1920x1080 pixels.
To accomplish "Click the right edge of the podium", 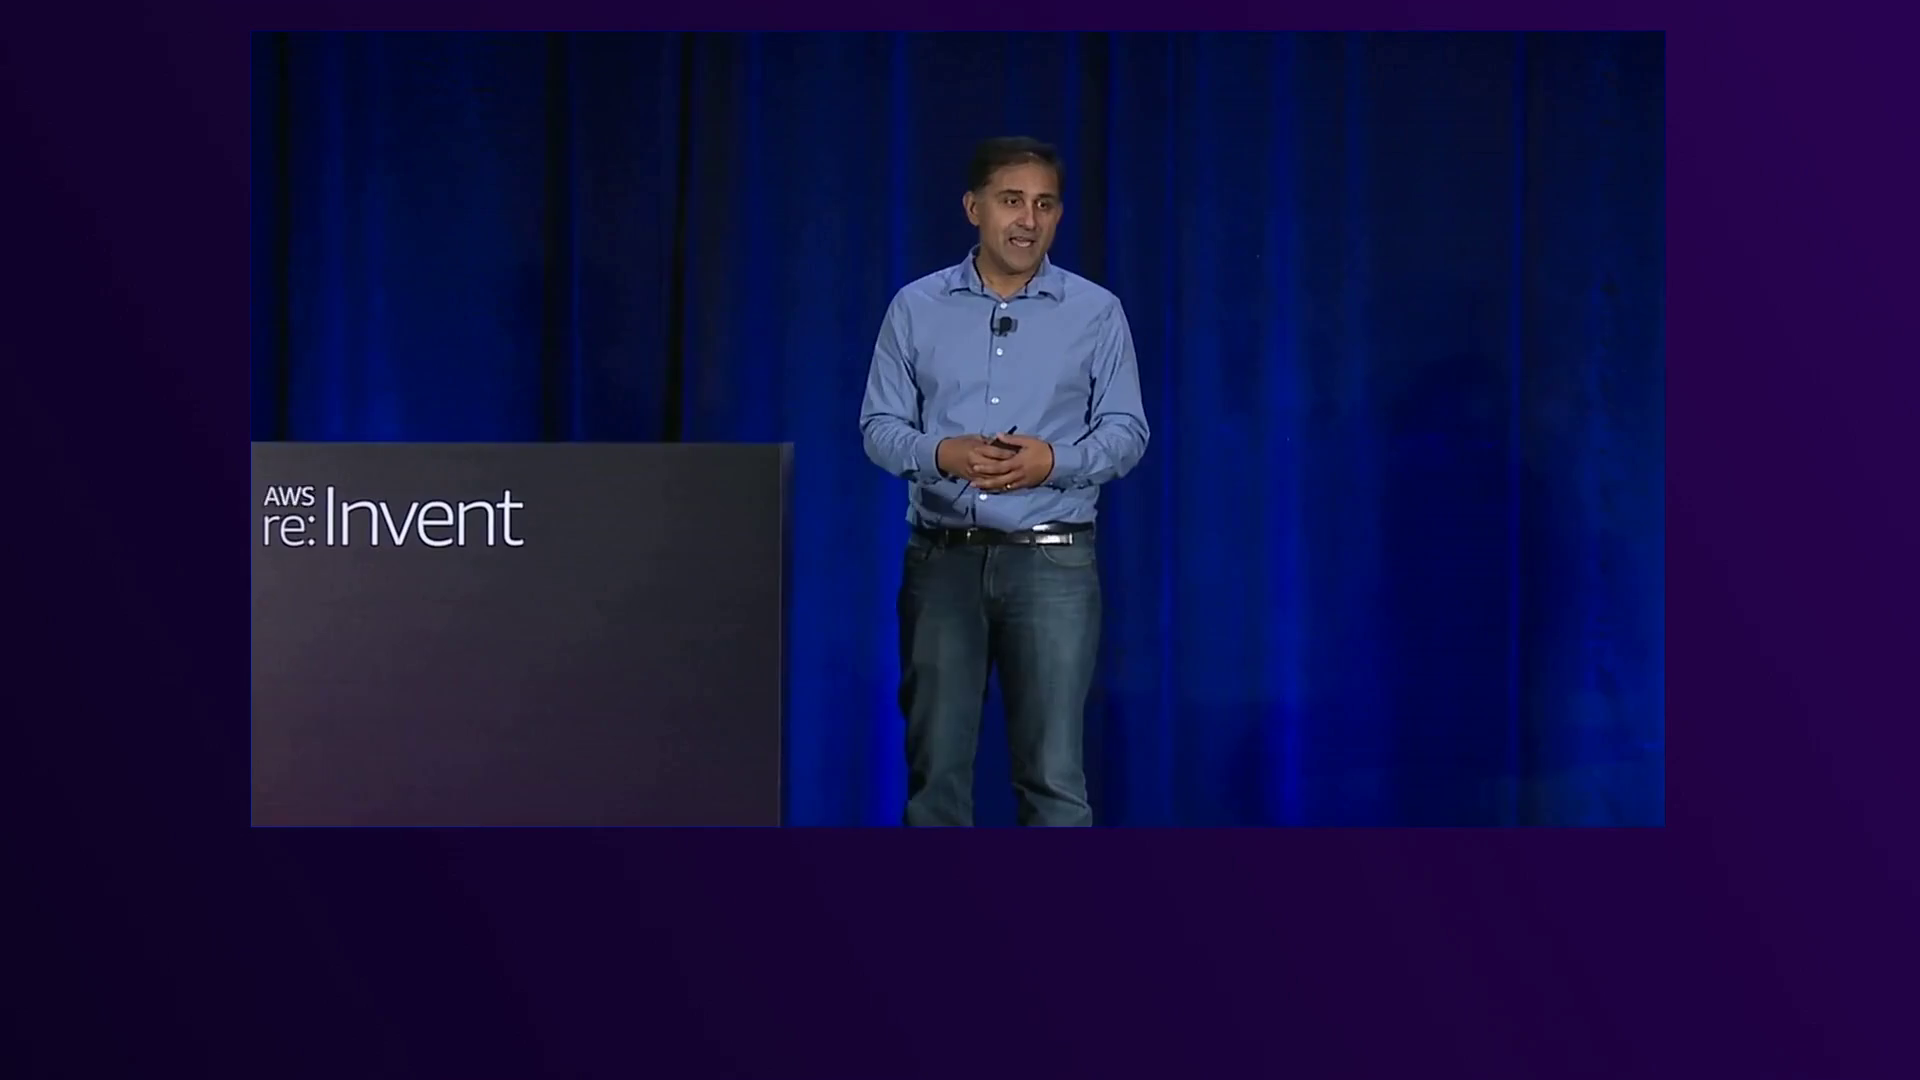I will (786, 630).
